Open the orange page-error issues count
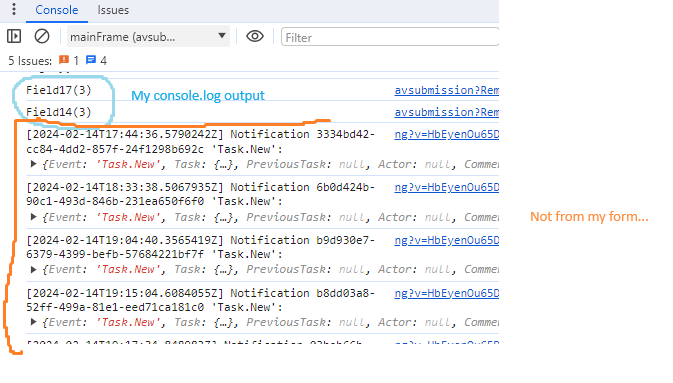The width and height of the screenshot is (673, 383). (x=69, y=61)
